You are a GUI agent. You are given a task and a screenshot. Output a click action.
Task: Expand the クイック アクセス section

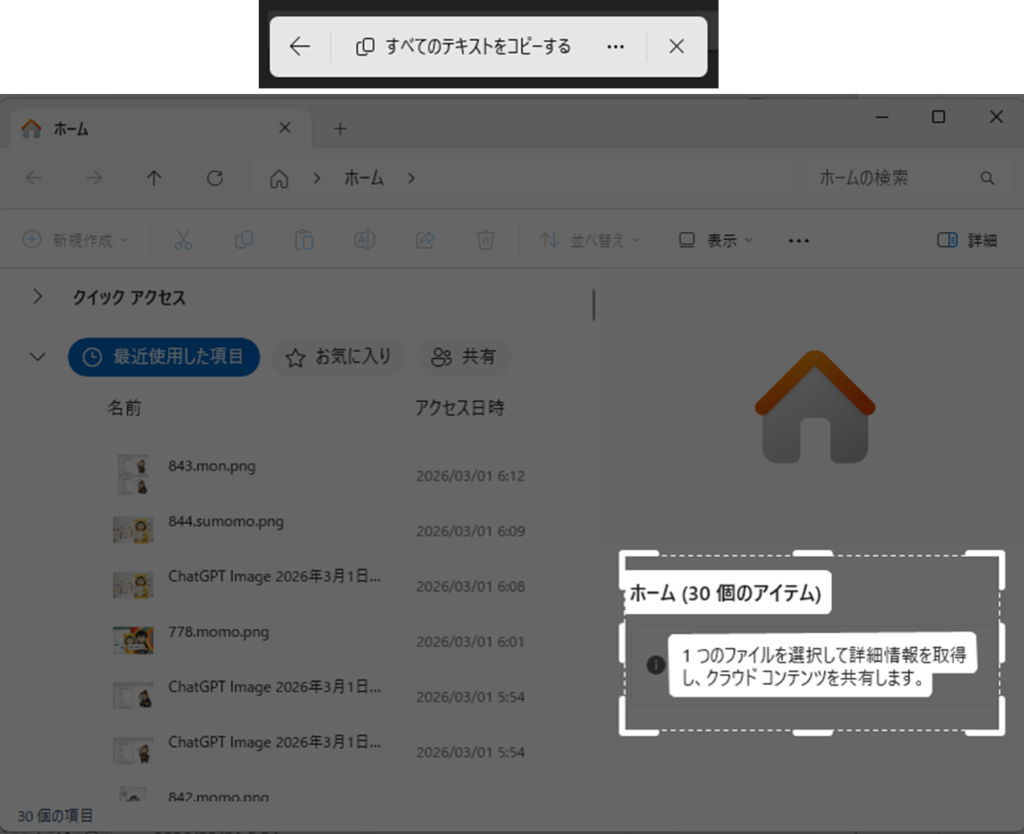(38, 297)
